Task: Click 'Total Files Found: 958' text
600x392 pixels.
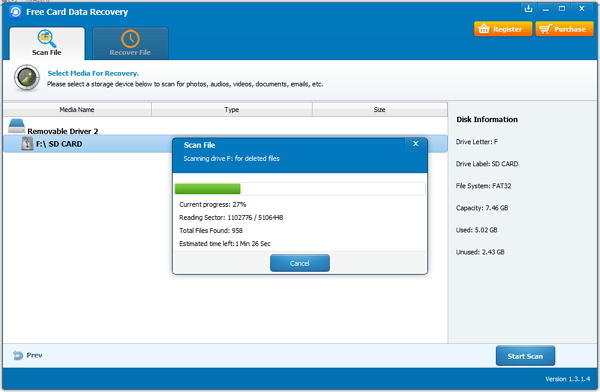Action: tap(211, 230)
